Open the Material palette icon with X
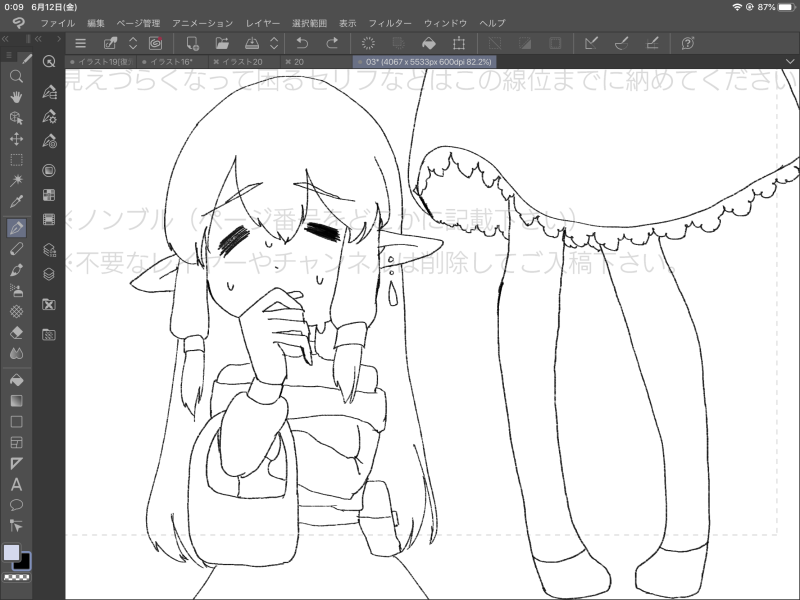 pos(49,305)
